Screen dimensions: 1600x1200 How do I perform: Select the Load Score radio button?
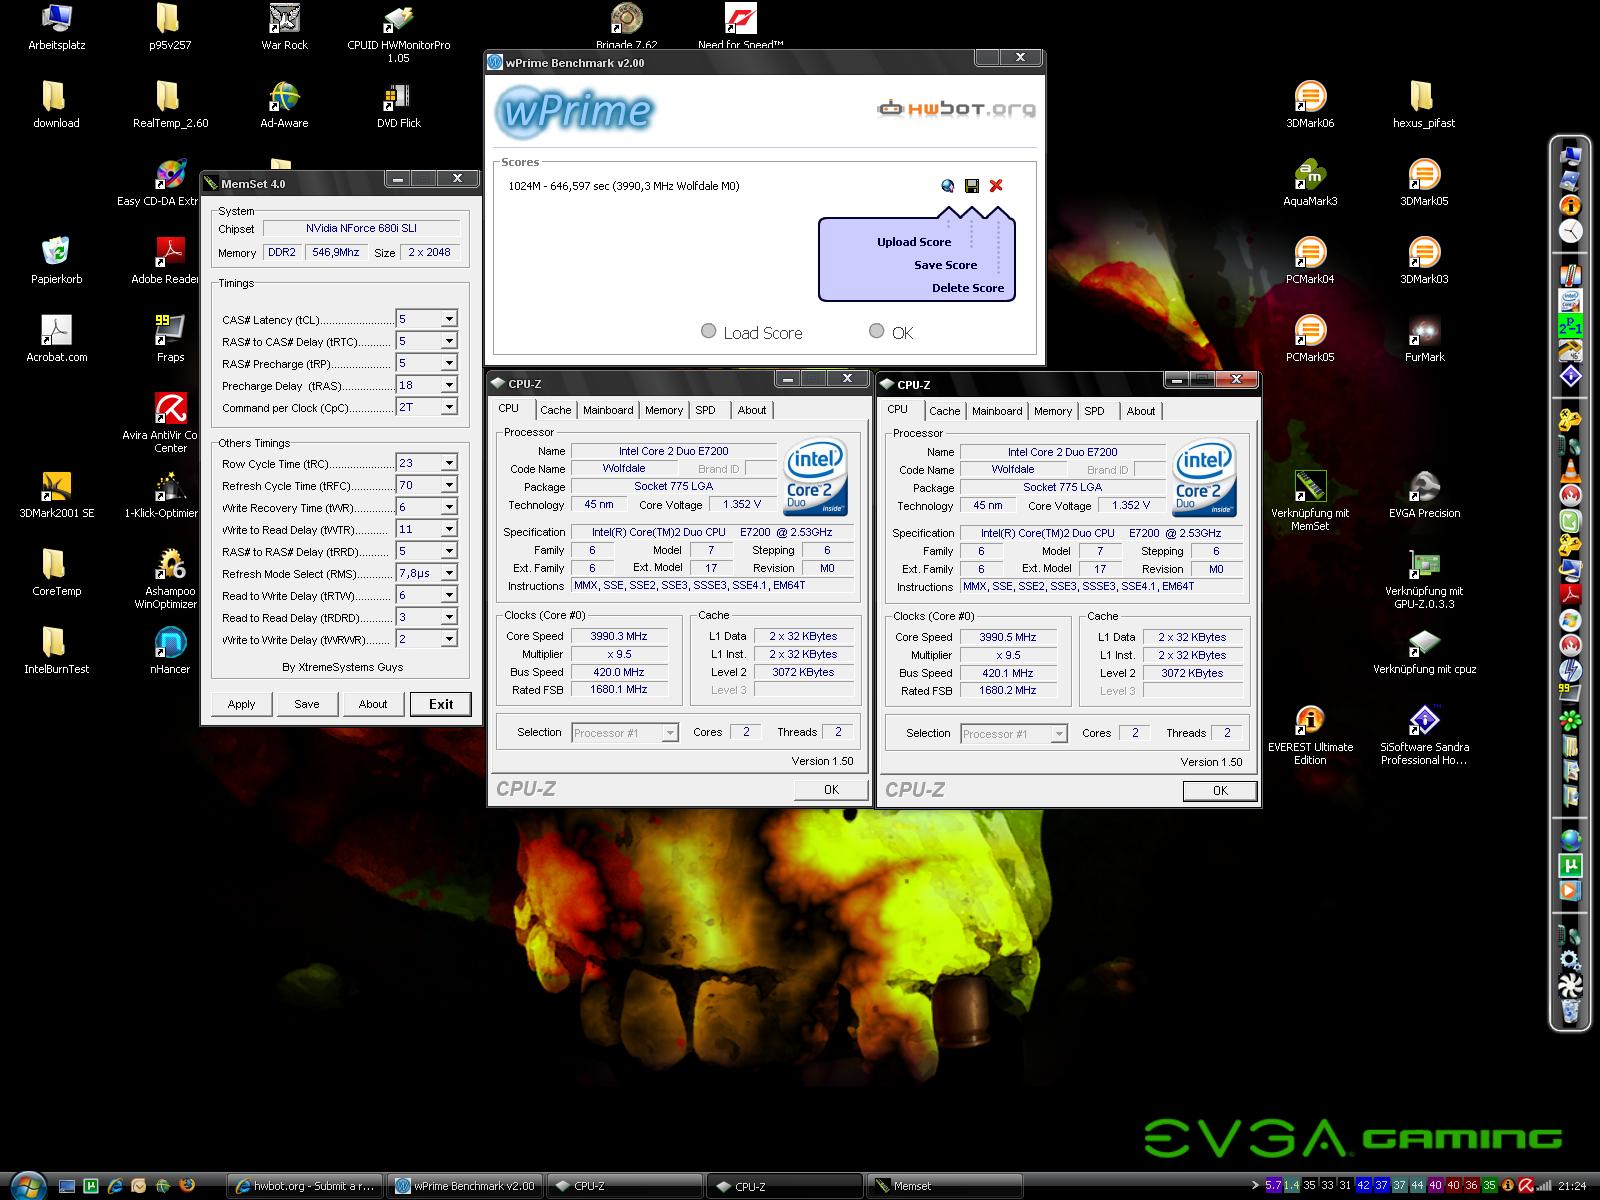click(x=708, y=331)
